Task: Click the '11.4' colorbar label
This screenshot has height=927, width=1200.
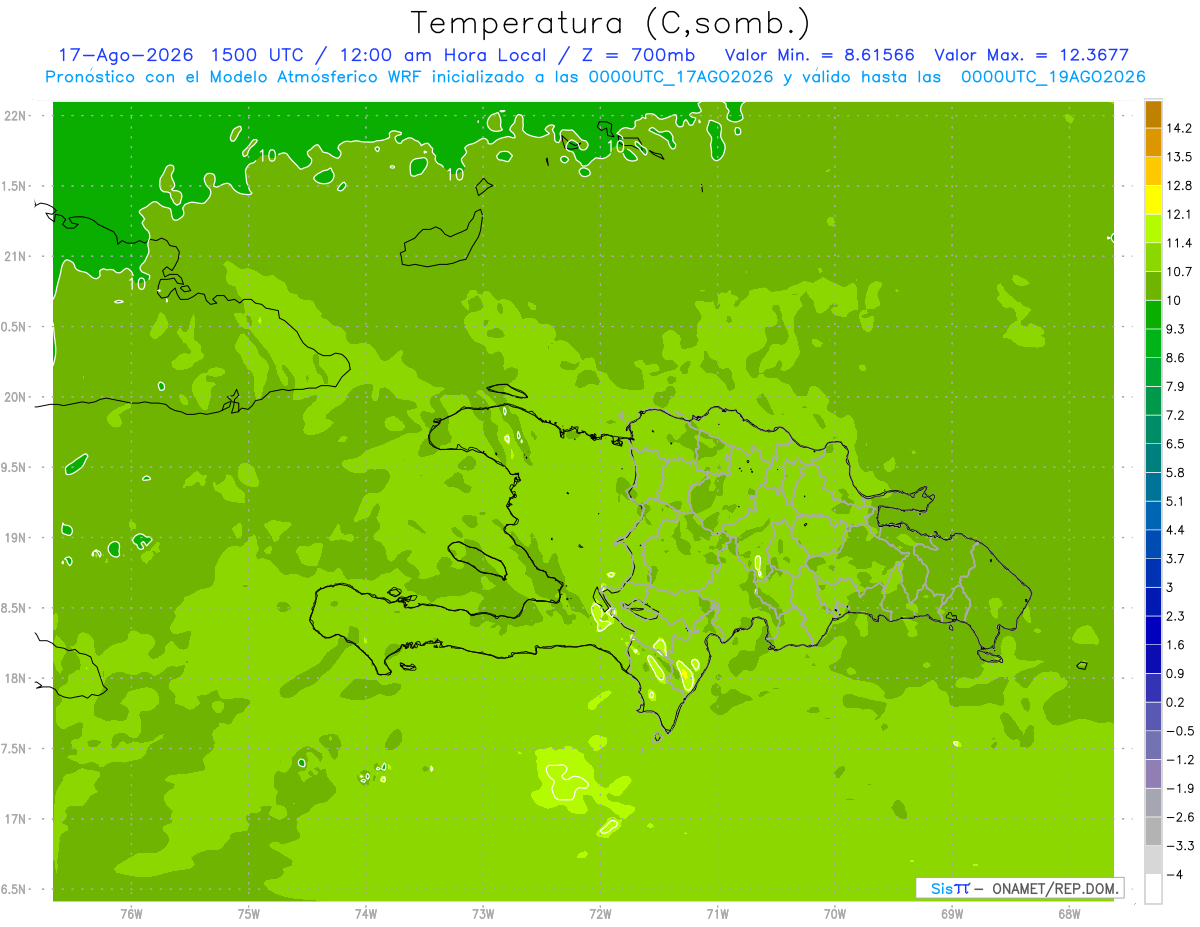Action: pyautogui.click(x=1181, y=243)
